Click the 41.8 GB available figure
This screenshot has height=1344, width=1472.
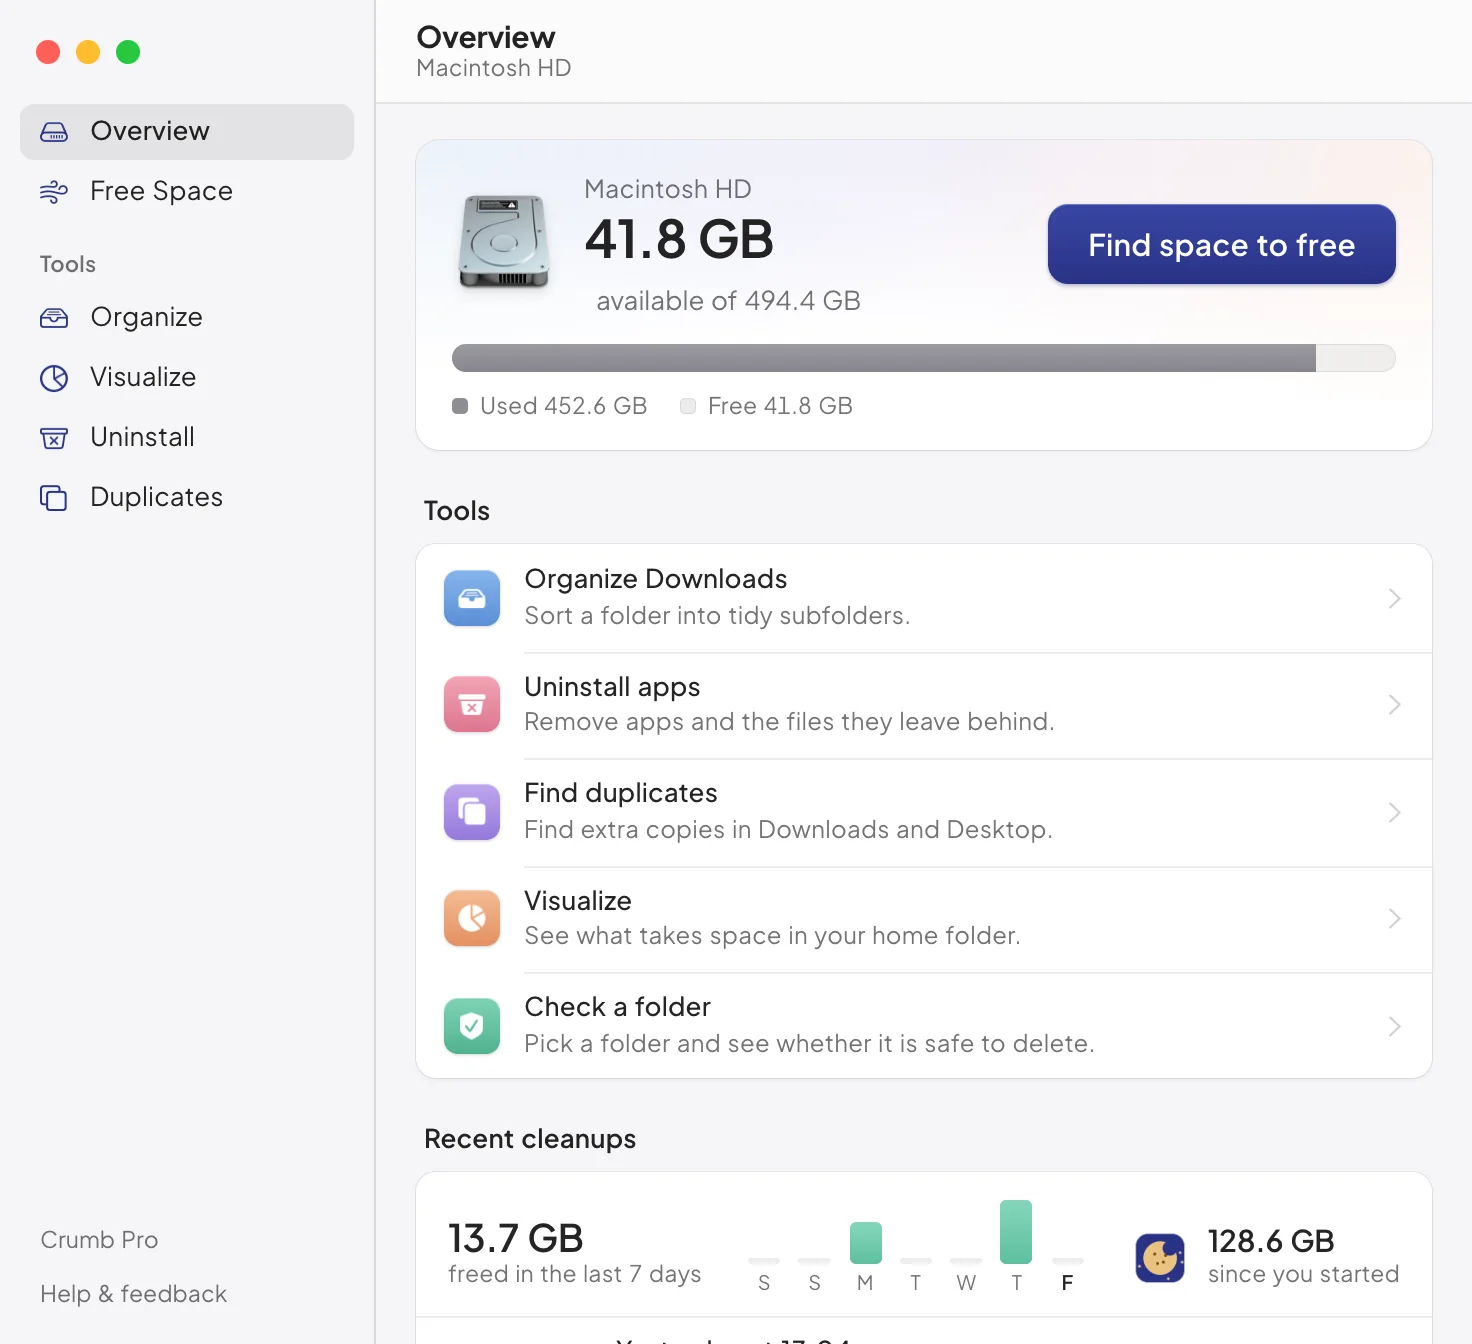[x=679, y=240]
